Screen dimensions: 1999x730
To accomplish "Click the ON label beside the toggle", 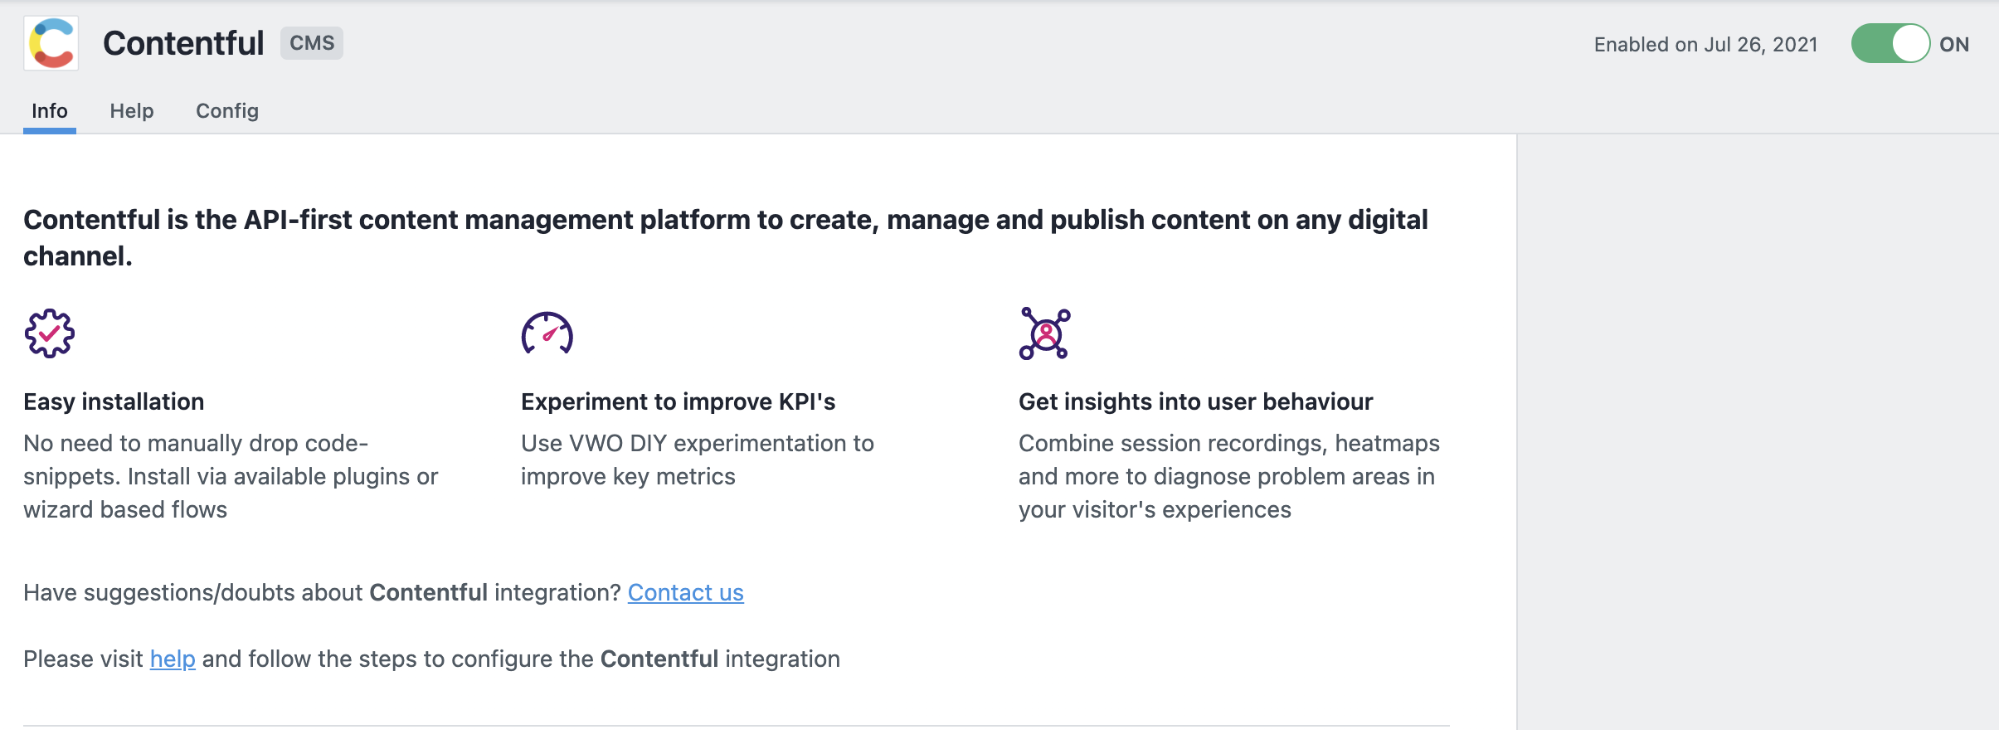I will [x=1954, y=44].
